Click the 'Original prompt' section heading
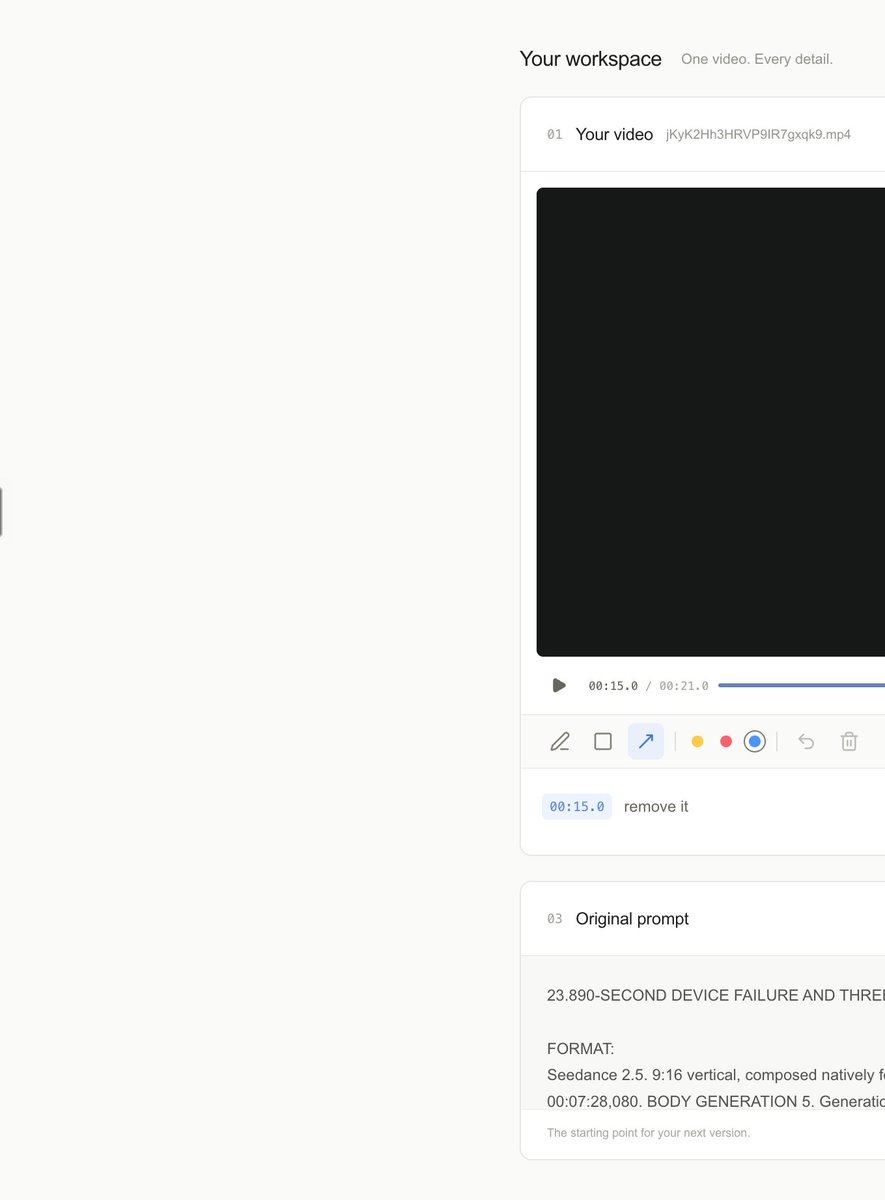The width and height of the screenshot is (885, 1200). [632, 919]
